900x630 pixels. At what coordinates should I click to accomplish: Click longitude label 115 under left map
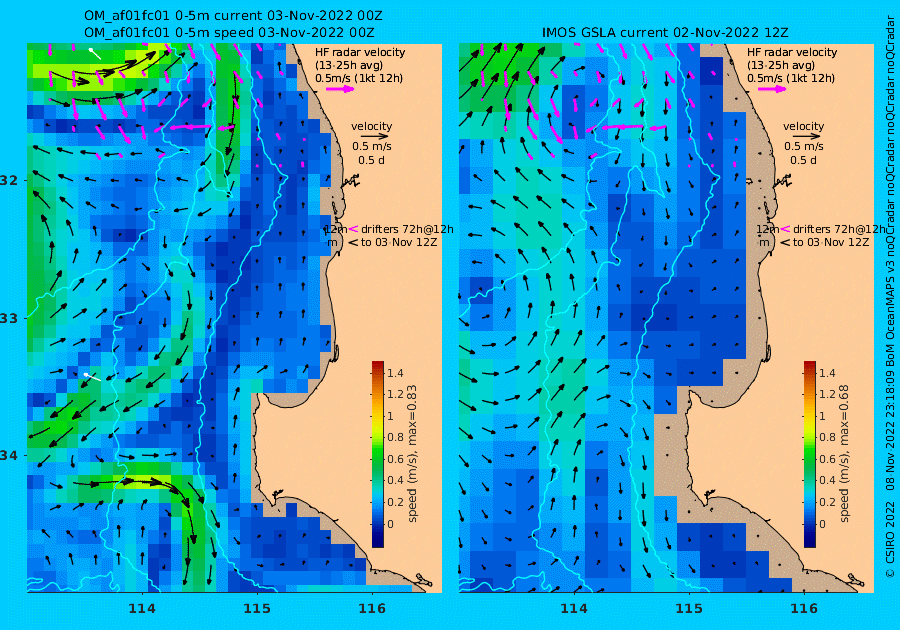coord(257,609)
